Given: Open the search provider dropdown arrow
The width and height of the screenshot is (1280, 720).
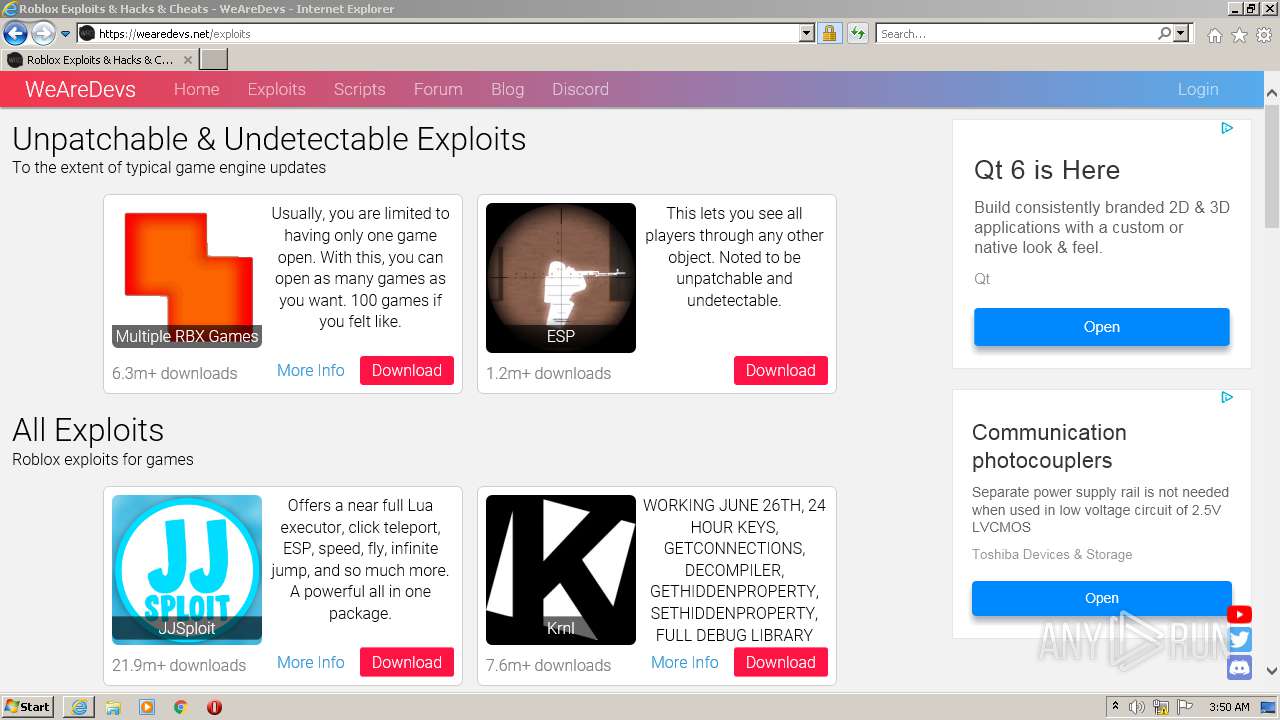Looking at the screenshot, I should (x=1181, y=33).
